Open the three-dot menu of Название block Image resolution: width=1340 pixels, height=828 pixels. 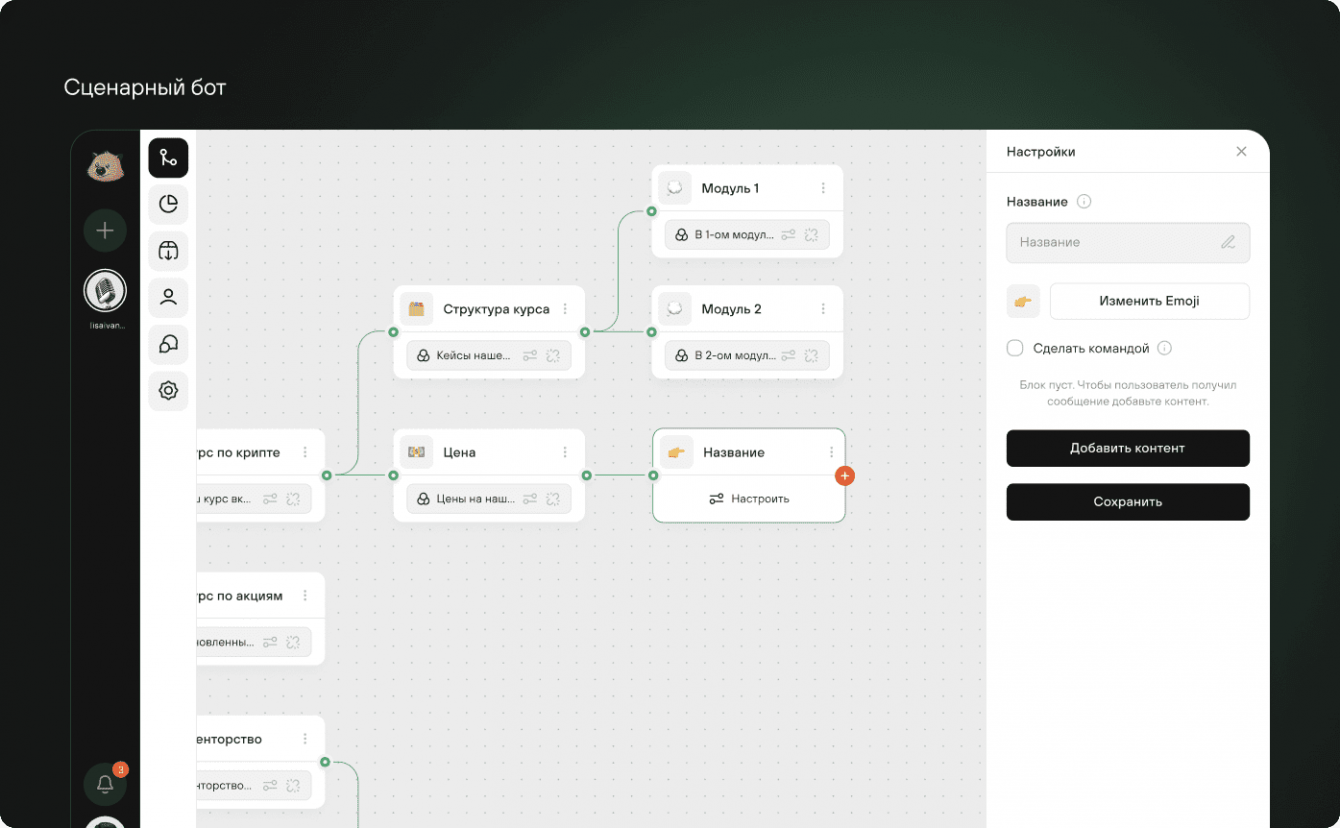tap(831, 452)
